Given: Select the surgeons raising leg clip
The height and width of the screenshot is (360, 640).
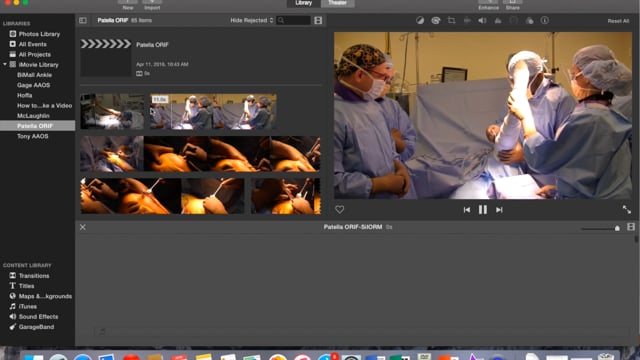Looking at the screenshot, I should coord(213,111).
